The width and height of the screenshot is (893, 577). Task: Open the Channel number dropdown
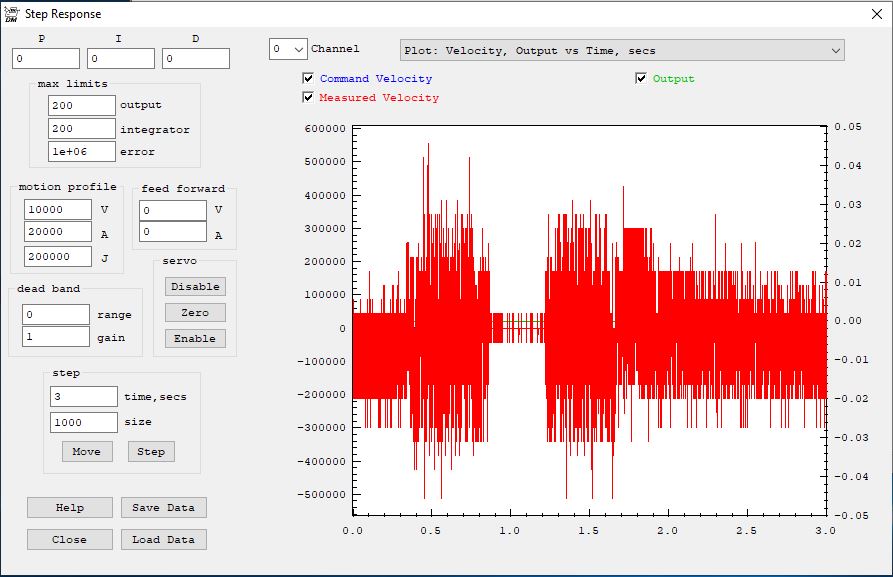288,49
